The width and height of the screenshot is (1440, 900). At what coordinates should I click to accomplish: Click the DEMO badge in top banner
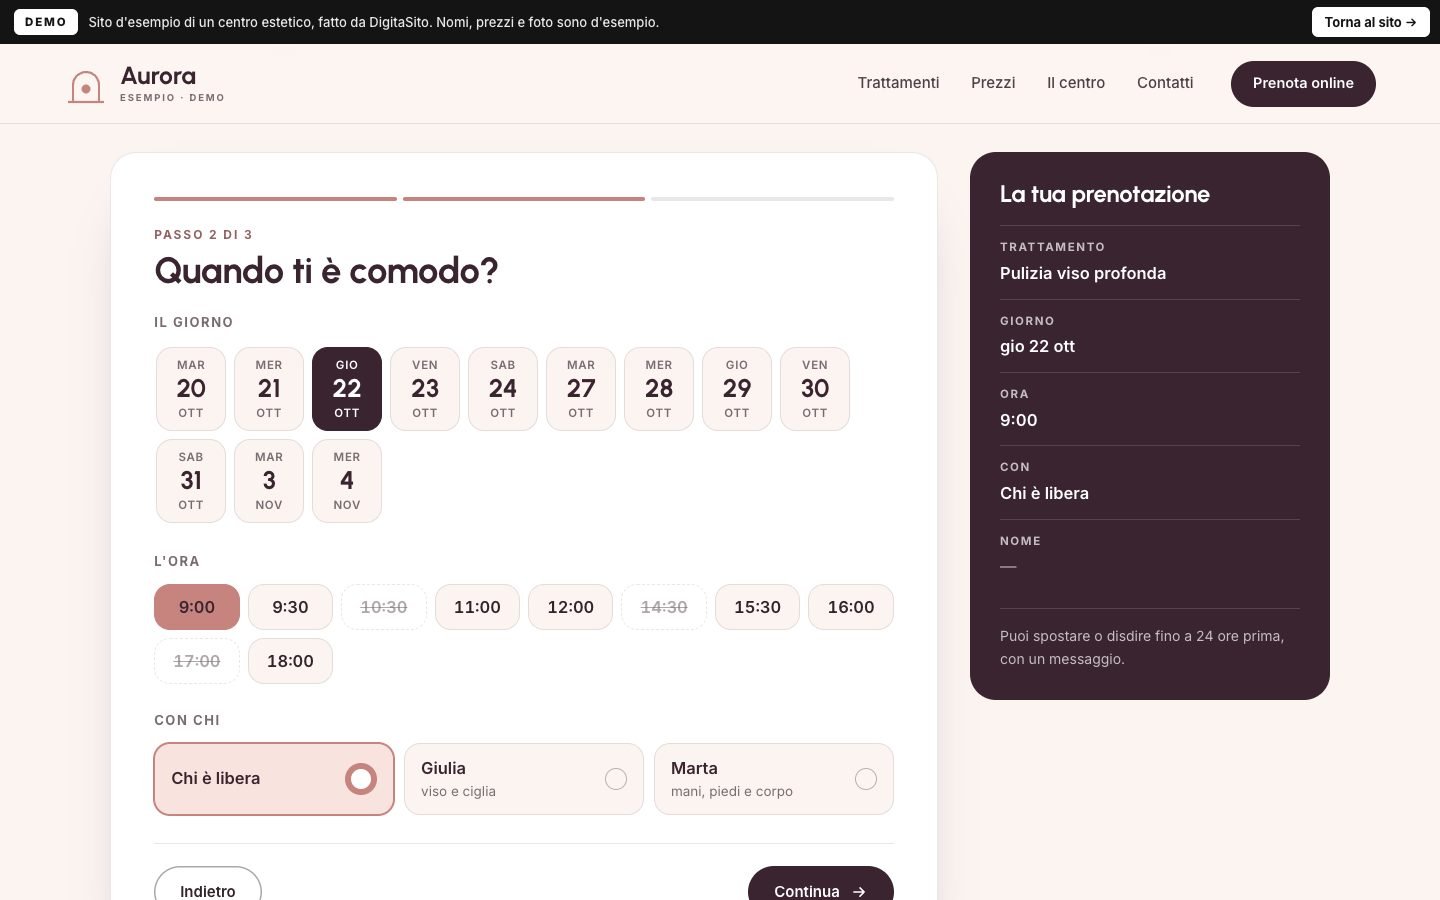pyautogui.click(x=46, y=22)
